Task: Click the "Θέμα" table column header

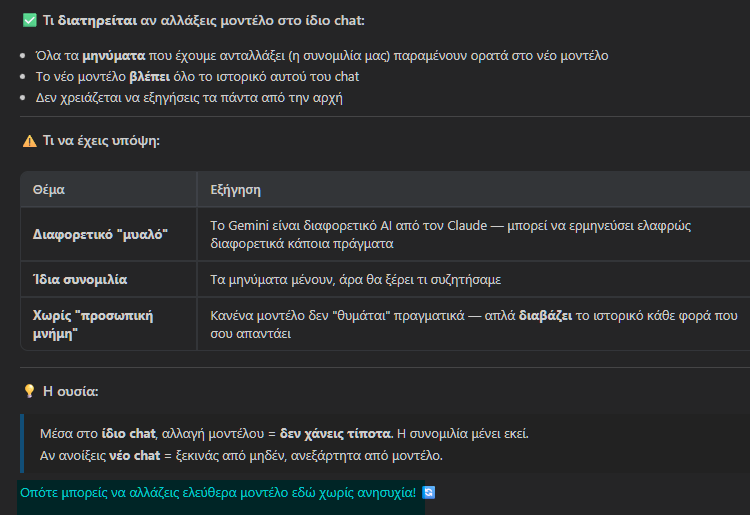Action: (x=49, y=189)
